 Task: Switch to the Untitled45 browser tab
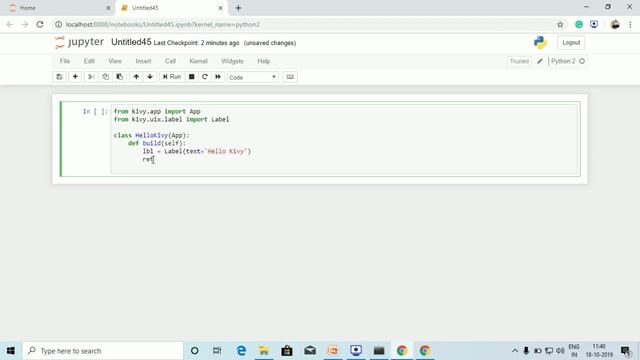point(171,8)
